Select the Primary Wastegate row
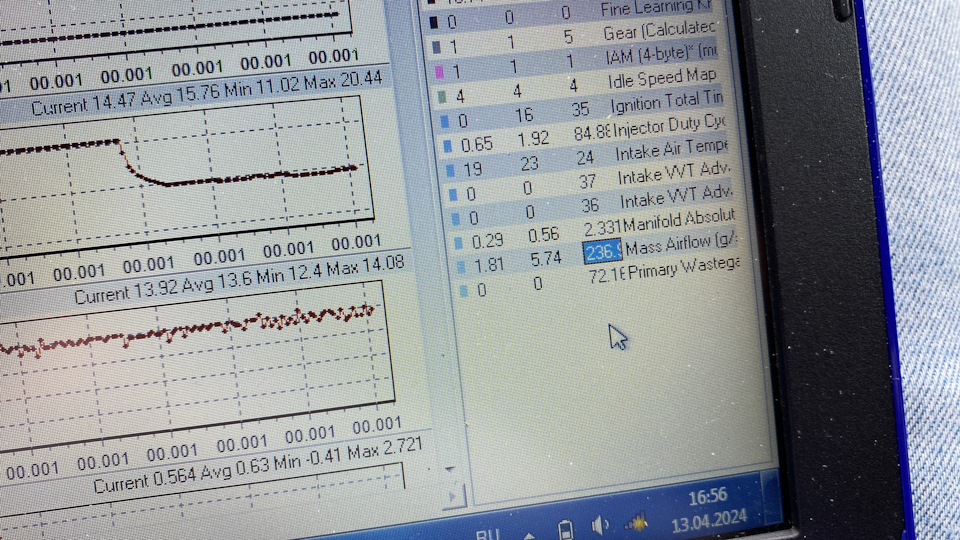The width and height of the screenshot is (960, 540). pos(603,279)
